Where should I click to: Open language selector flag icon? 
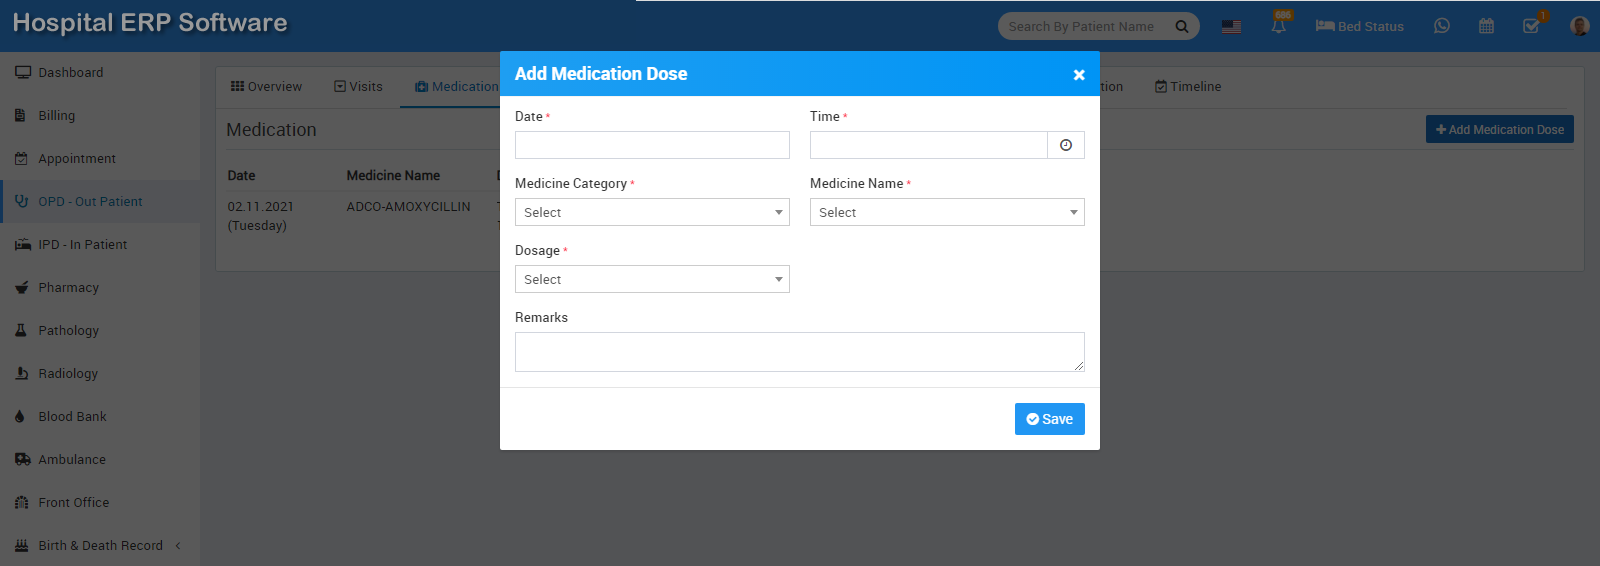point(1231,26)
